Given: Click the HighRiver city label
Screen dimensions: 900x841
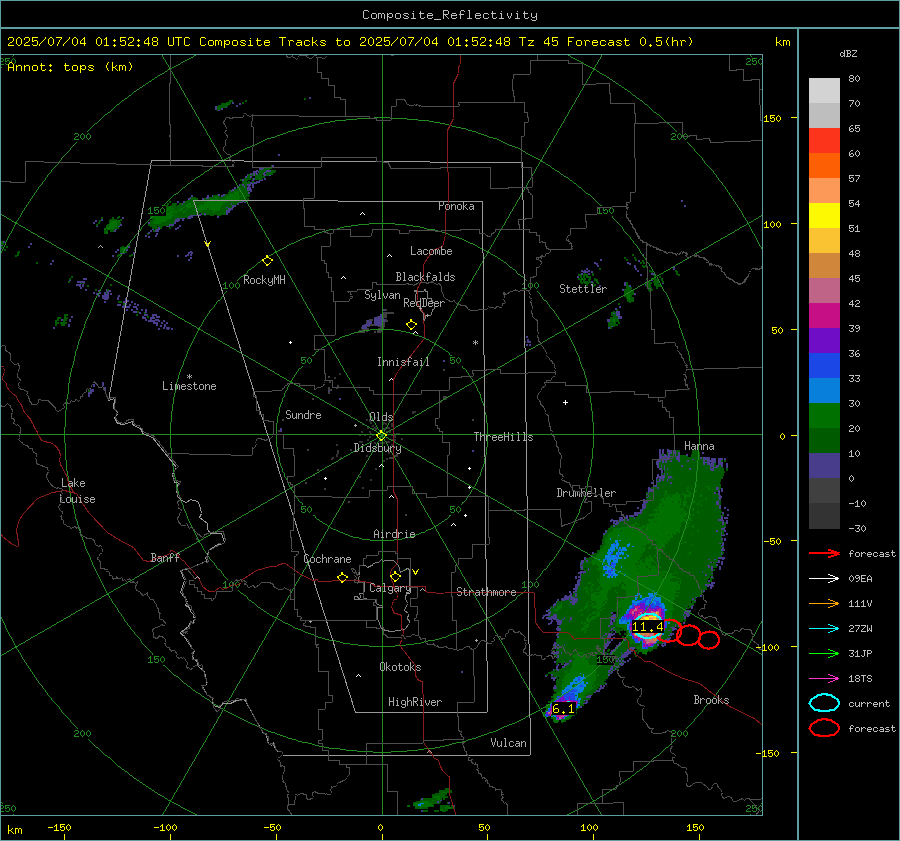Looking at the screenshot, I should tap(415, 702).
